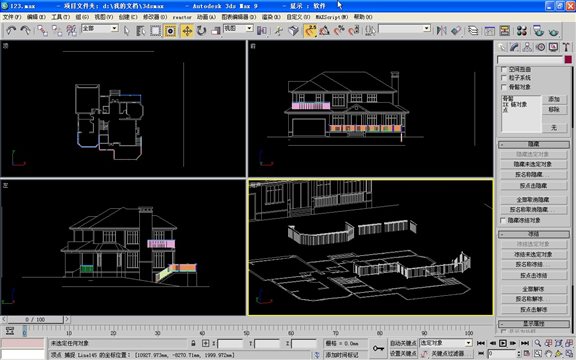Open the 全部 selection filter dropdown

tap(100, 28)
